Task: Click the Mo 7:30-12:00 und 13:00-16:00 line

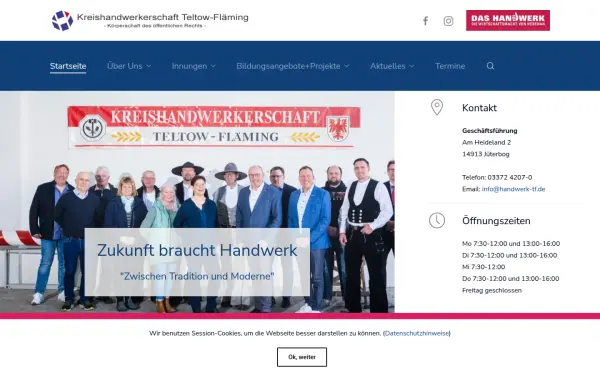Action: click(x=511, y=244)
